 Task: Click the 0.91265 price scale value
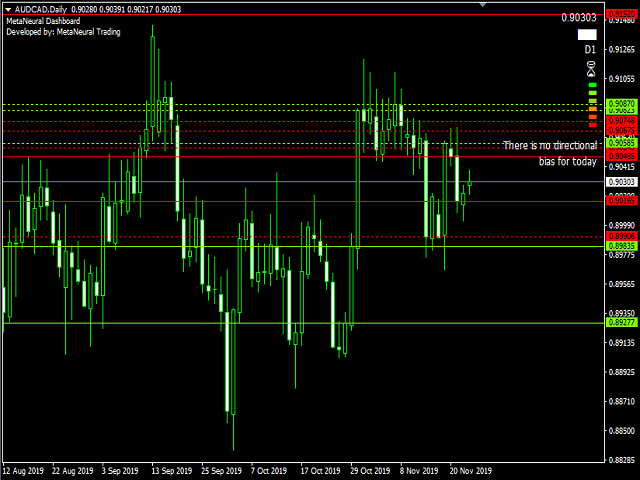[x=622, y=49]
